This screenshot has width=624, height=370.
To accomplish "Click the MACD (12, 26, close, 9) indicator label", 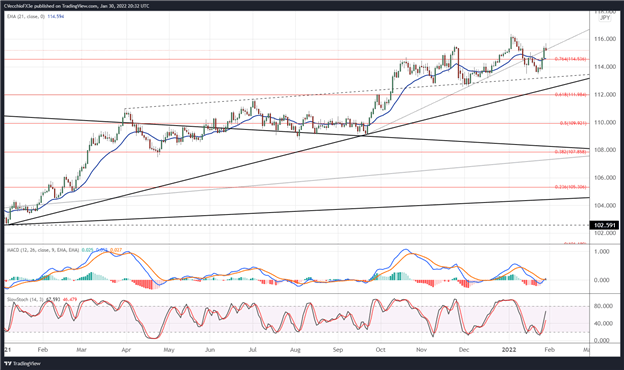I will click(x=43, y=250).
